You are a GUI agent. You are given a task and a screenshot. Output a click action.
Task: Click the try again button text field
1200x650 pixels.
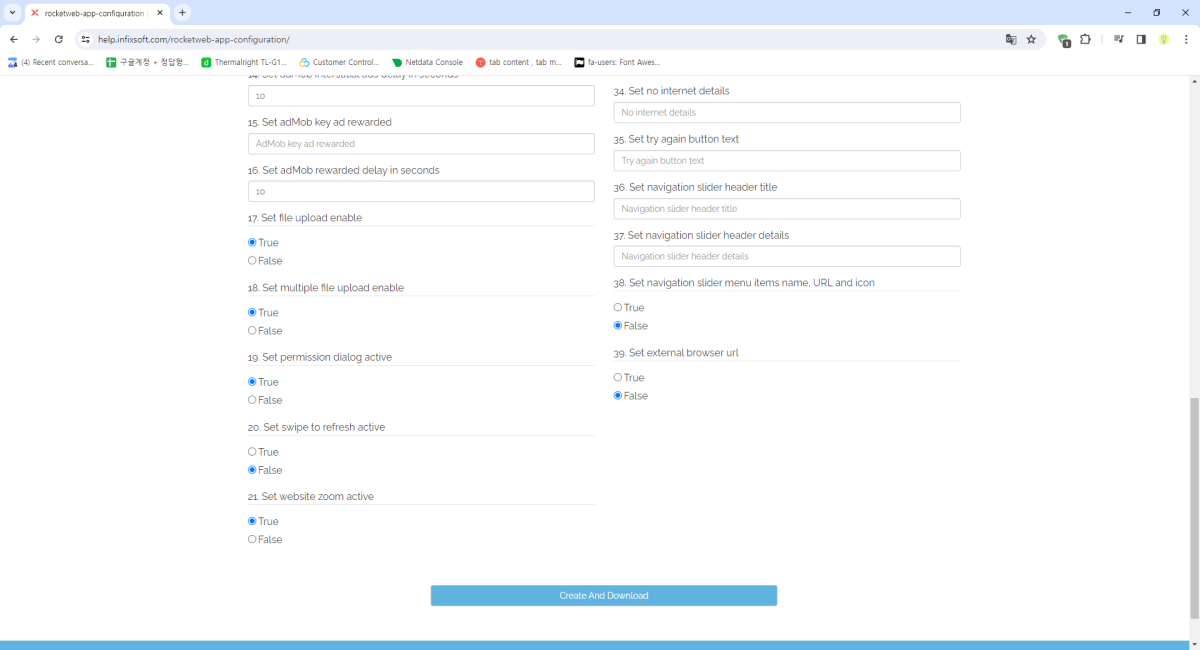pos(786,161)
